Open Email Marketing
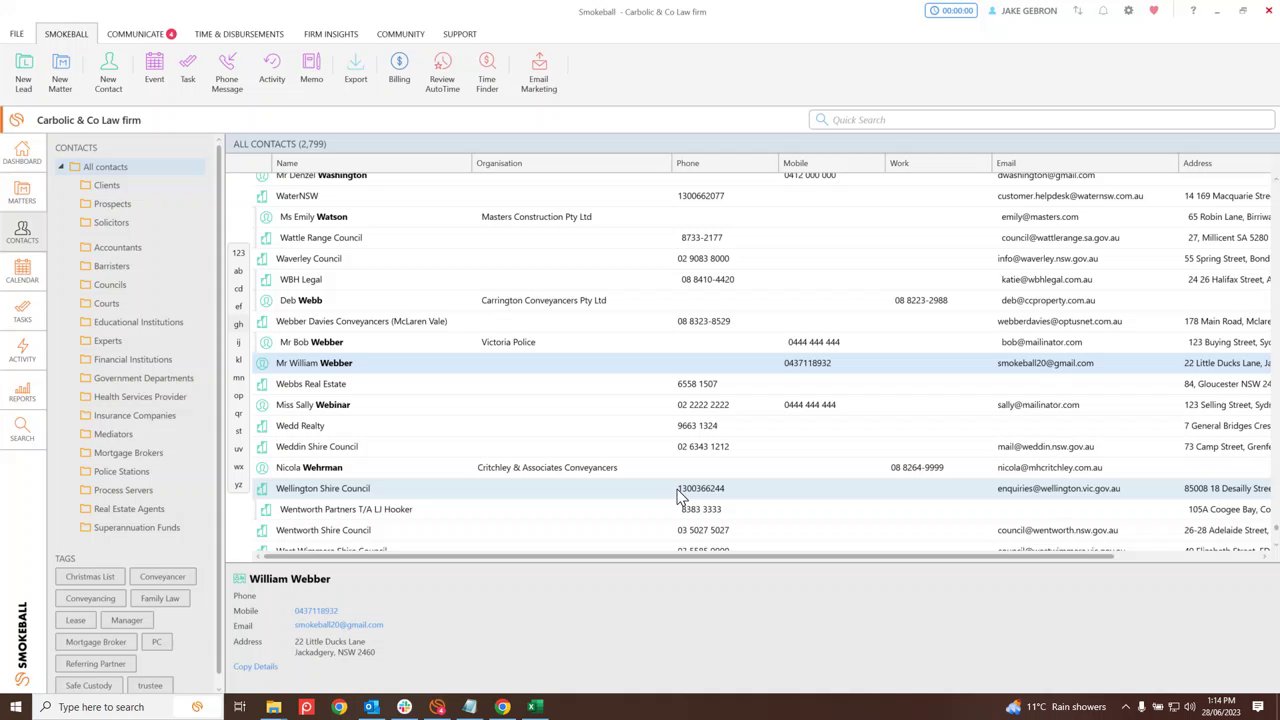Image resolution: width=1280 pixels, height=720 pixels. point(538,72)
